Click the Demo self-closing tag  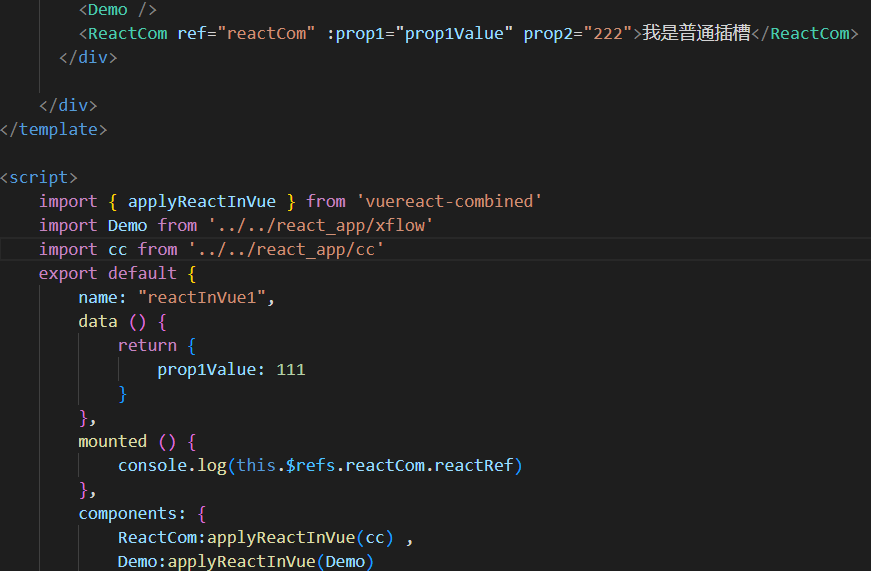[x=118, y=9]
